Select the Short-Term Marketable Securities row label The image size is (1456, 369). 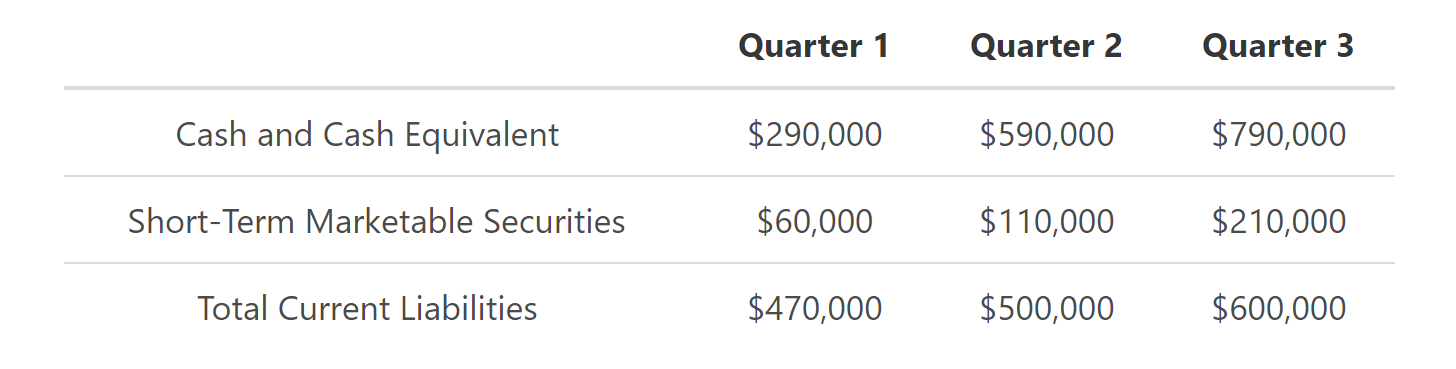(x=377, y=221)
